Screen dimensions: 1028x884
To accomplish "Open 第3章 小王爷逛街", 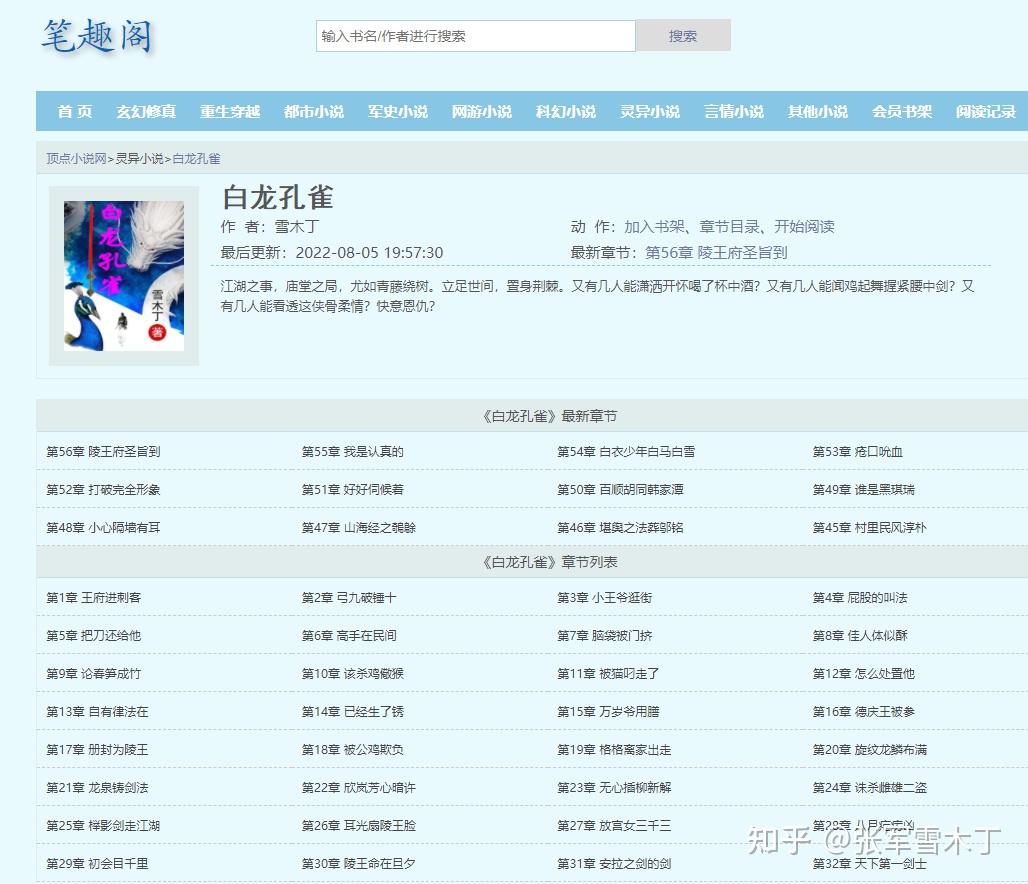I will click(x=604, y=598).
